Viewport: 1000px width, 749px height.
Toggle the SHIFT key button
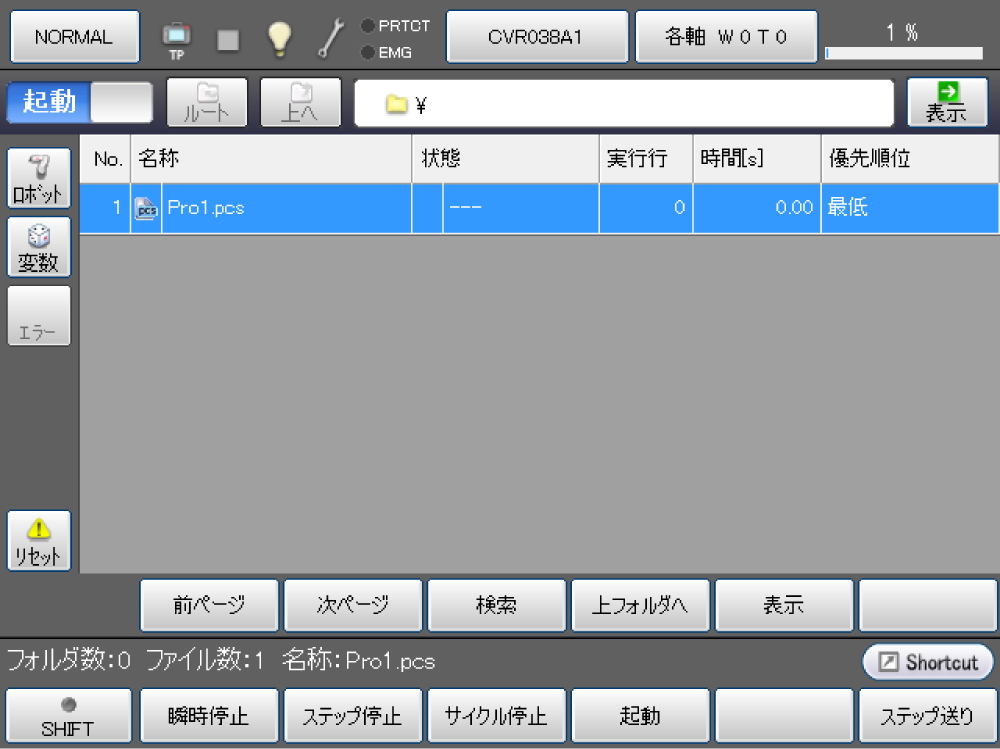(68, 716)
